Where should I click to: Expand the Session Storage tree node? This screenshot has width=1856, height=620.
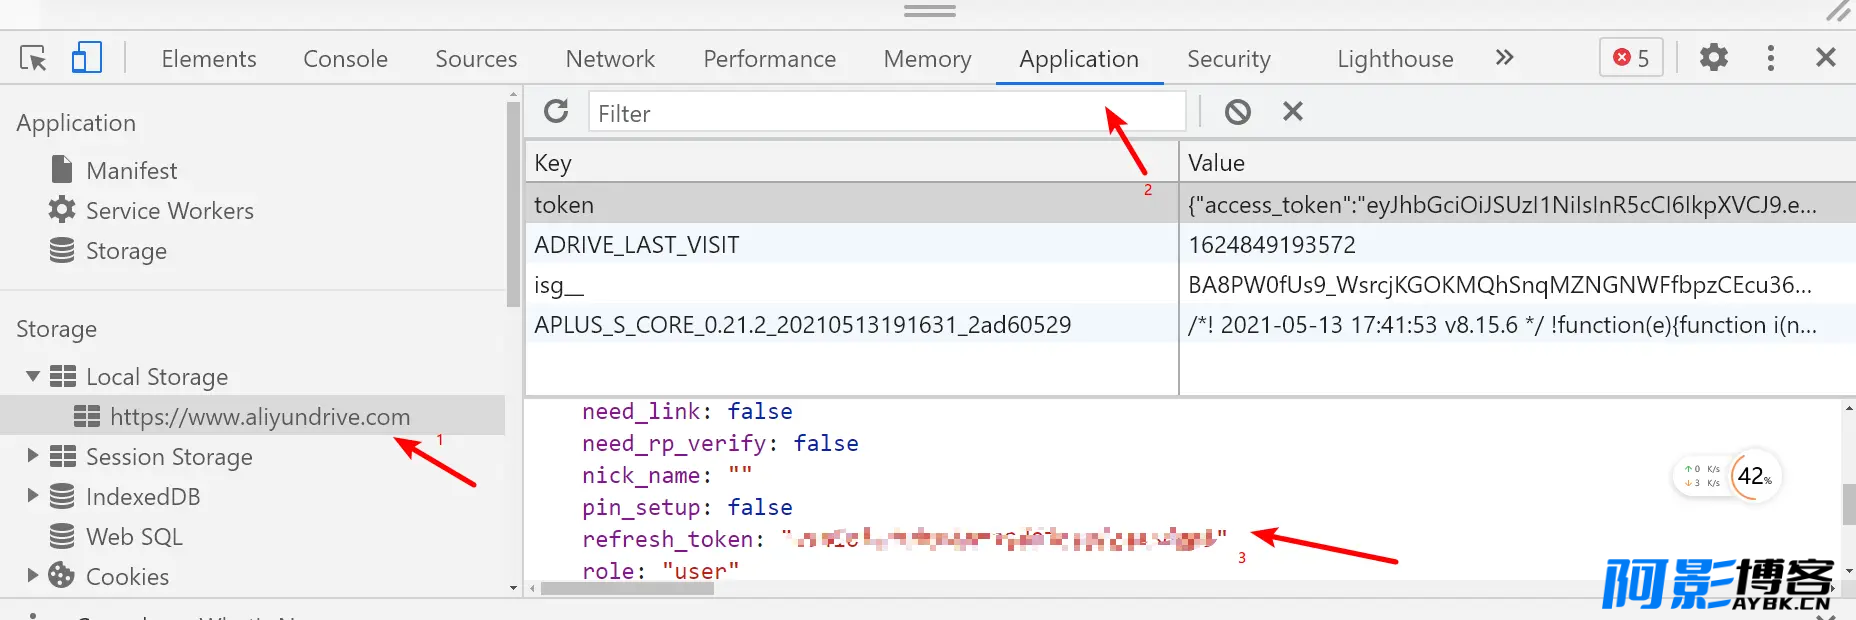(33, 456)
